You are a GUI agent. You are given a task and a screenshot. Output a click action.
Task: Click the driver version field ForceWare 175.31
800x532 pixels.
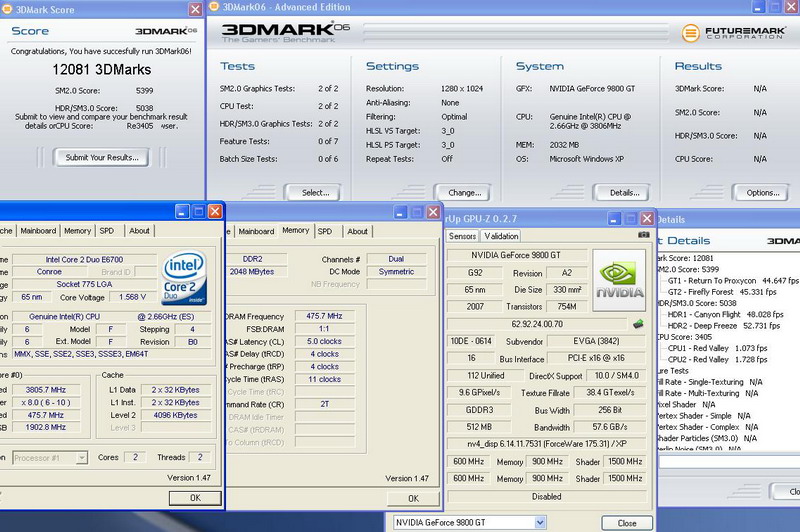546,444
